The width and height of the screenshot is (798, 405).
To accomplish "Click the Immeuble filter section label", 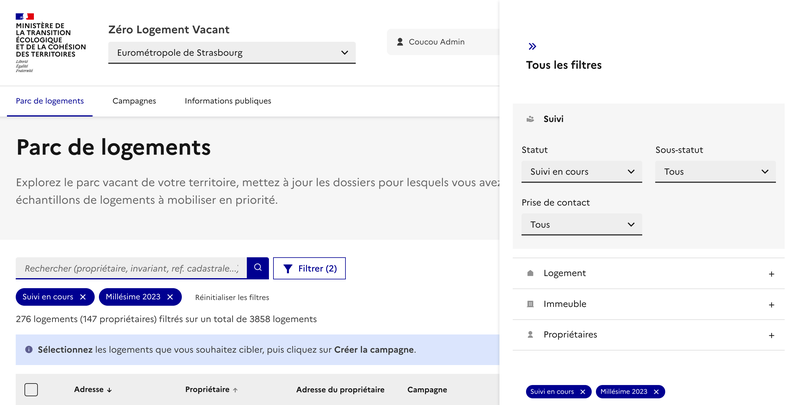I will click(565, 304).
